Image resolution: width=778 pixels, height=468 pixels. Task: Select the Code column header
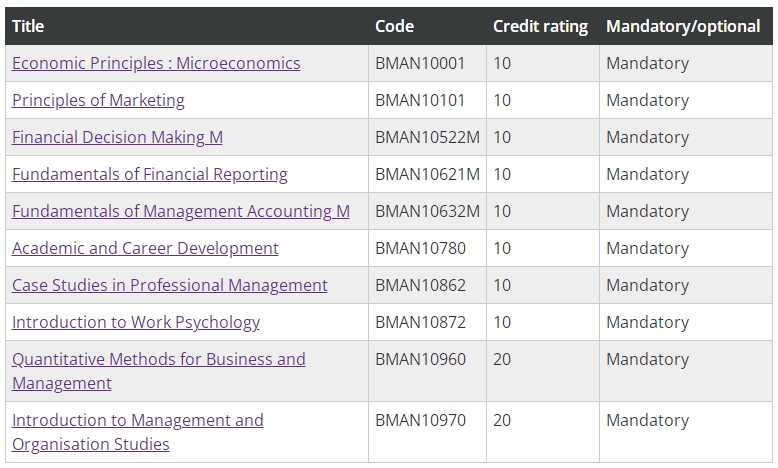[x=394, y=26]
